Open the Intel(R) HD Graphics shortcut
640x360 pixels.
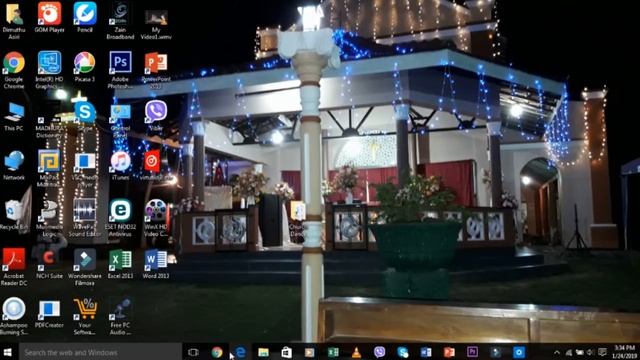(49, 70)
